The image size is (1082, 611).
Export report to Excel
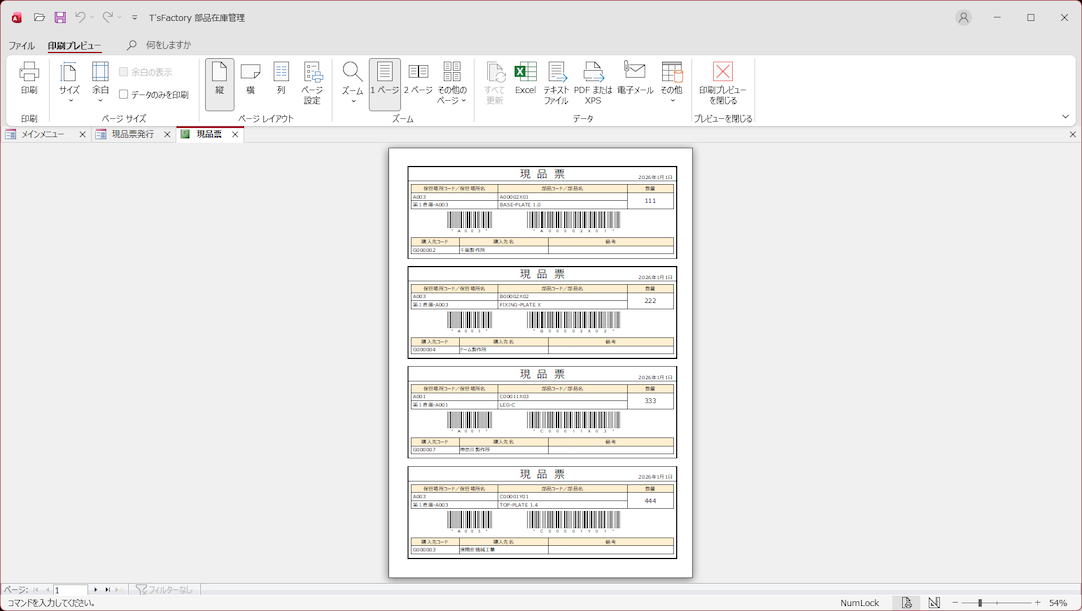point(525,78)
